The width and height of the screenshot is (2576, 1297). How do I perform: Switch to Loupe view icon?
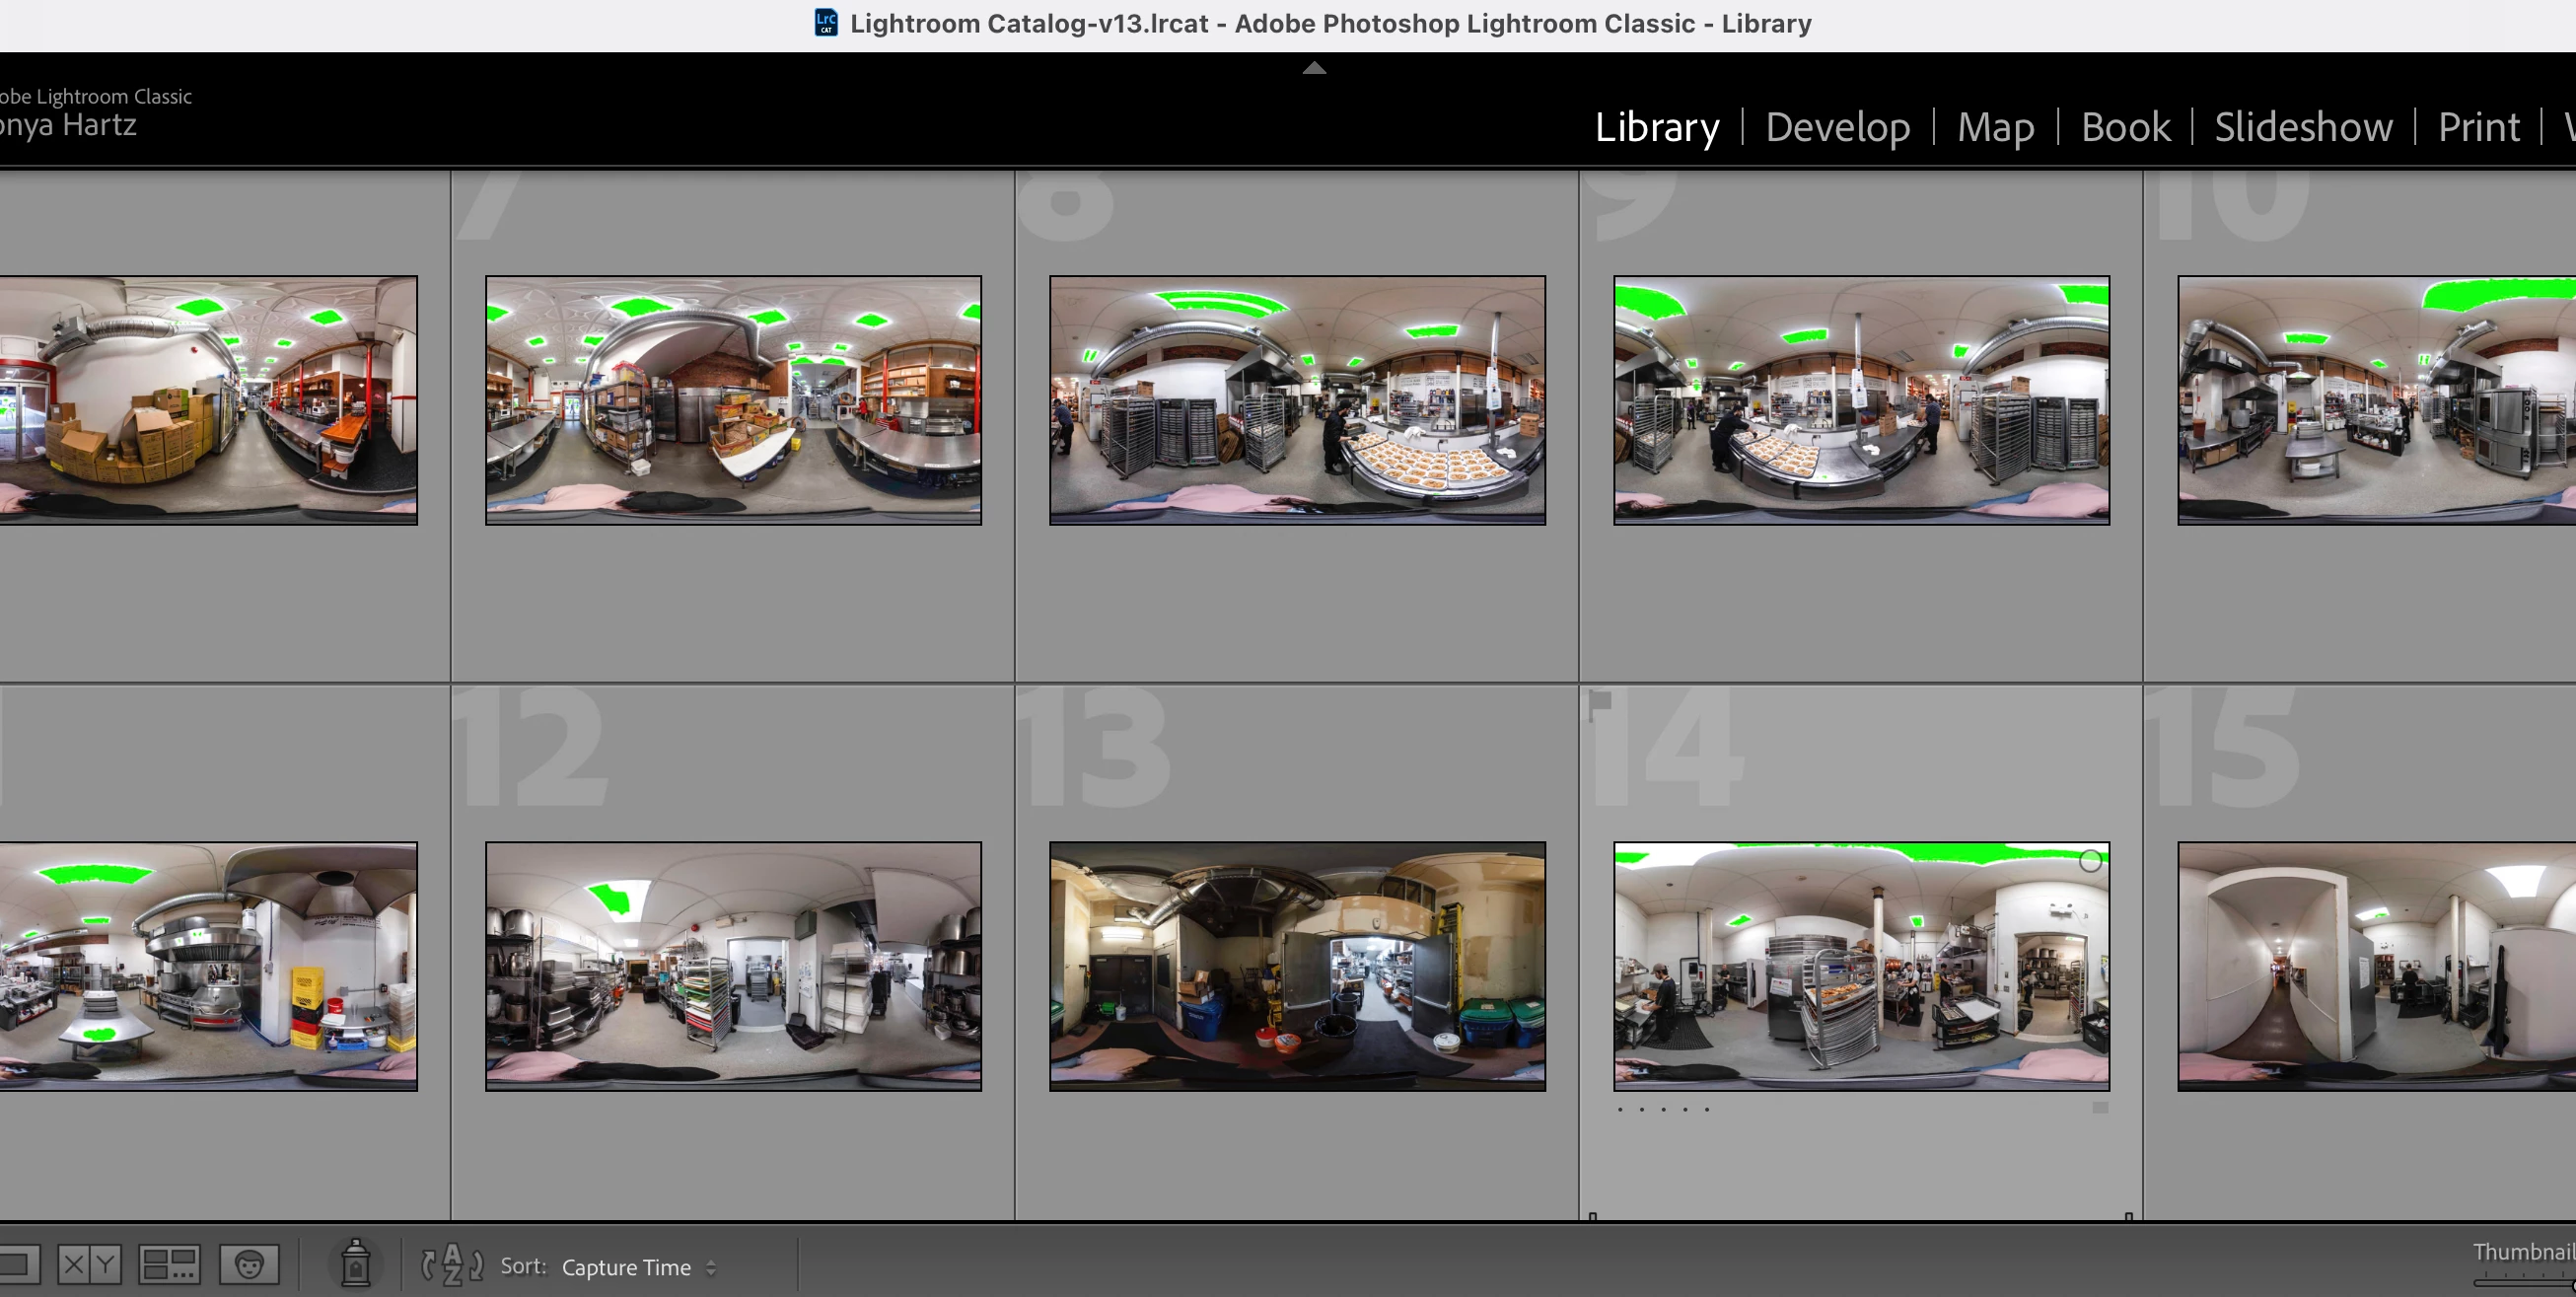(x=18, y=1264)
